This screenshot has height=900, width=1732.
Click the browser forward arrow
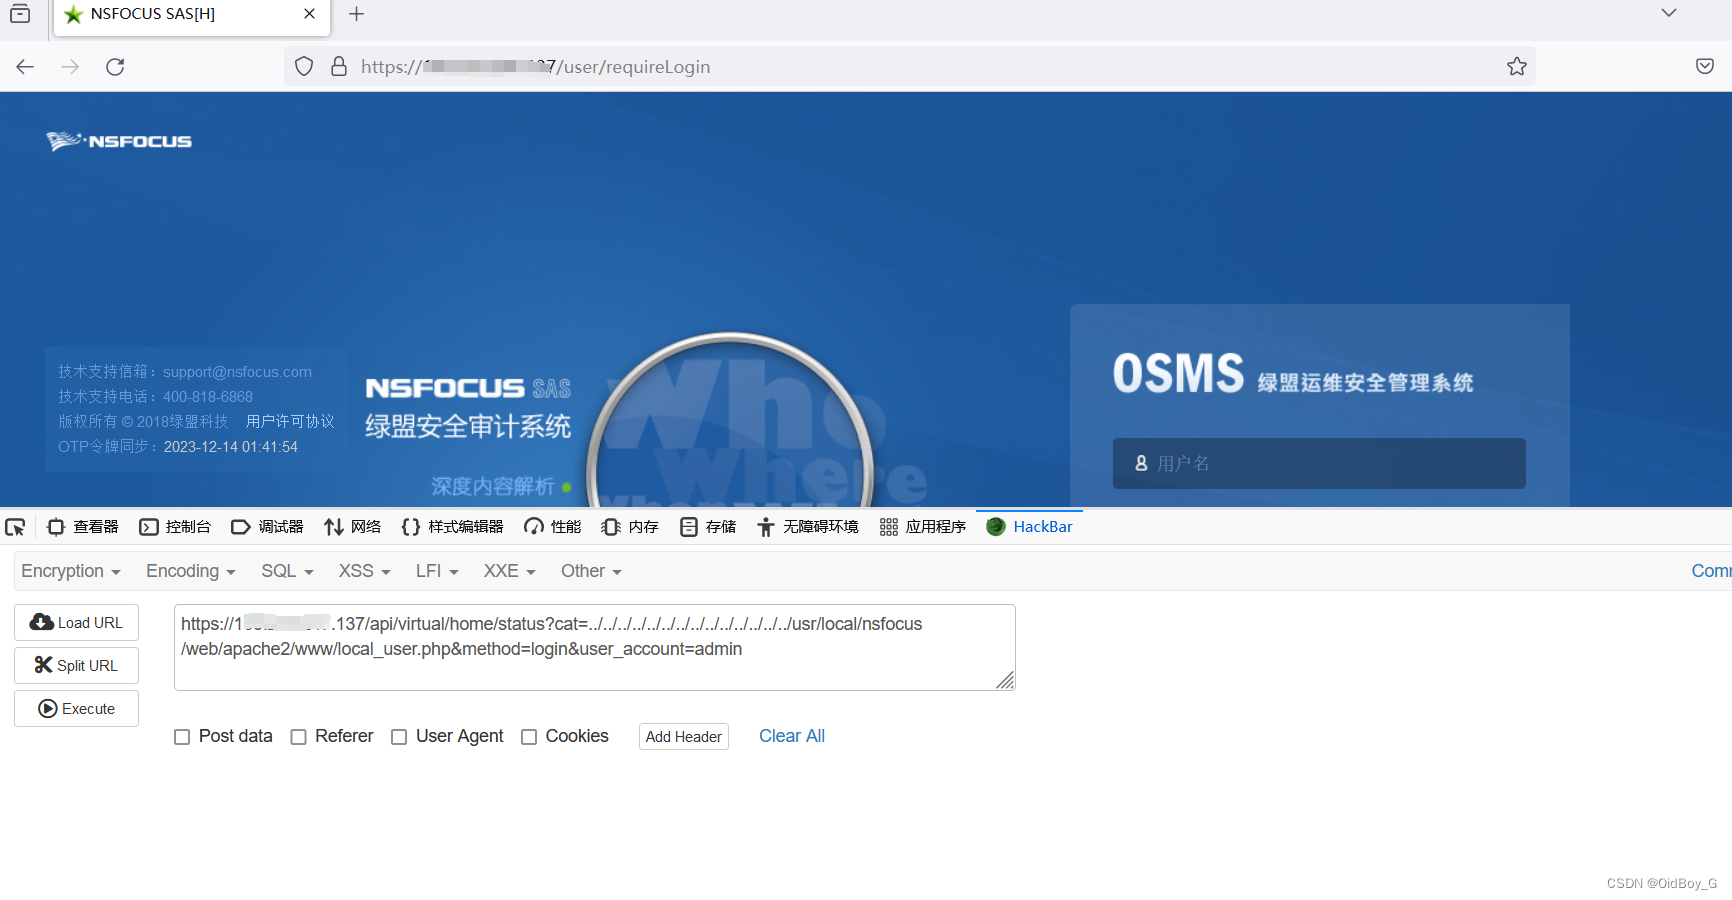click(70, 67)
